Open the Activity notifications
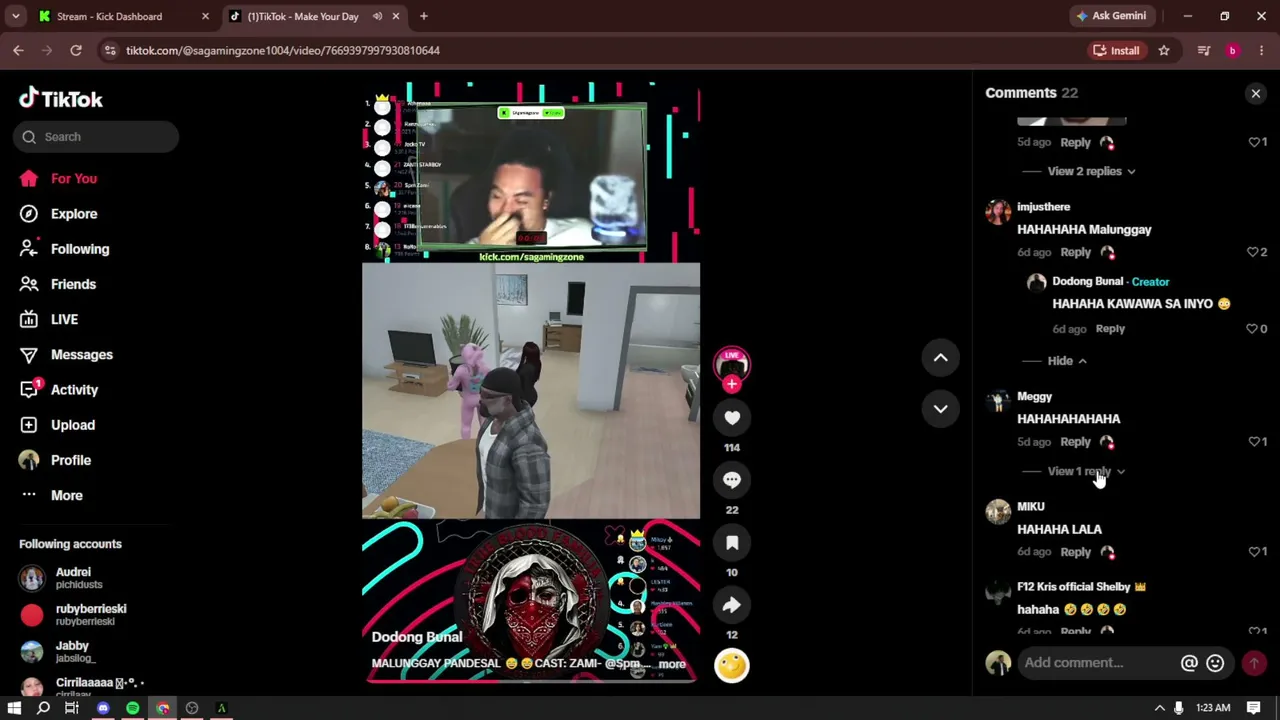Screen dimensions: 1280x720 click(74, 390)
